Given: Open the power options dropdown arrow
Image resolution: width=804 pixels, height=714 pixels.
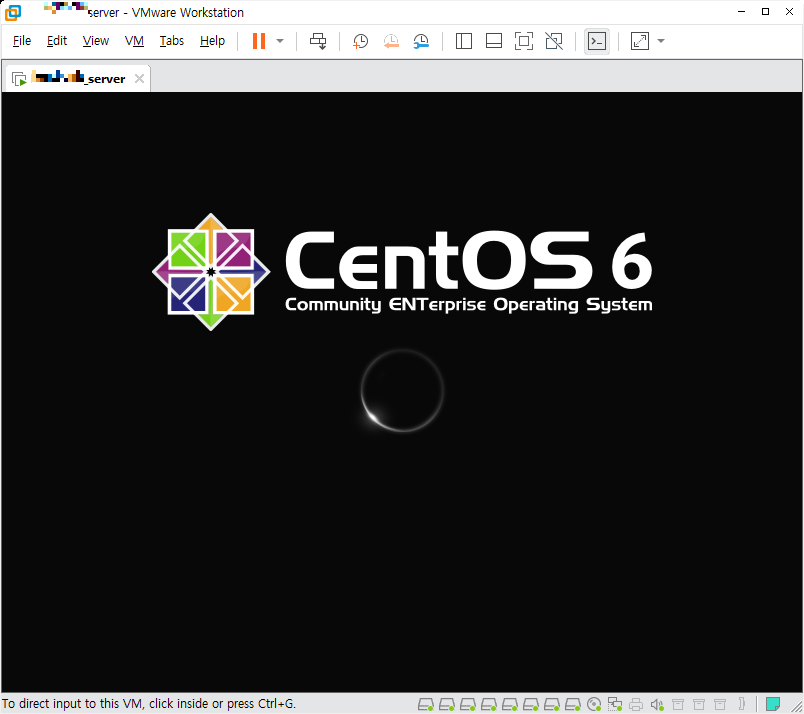Looking at the screenshot, I should pos(280,41).
